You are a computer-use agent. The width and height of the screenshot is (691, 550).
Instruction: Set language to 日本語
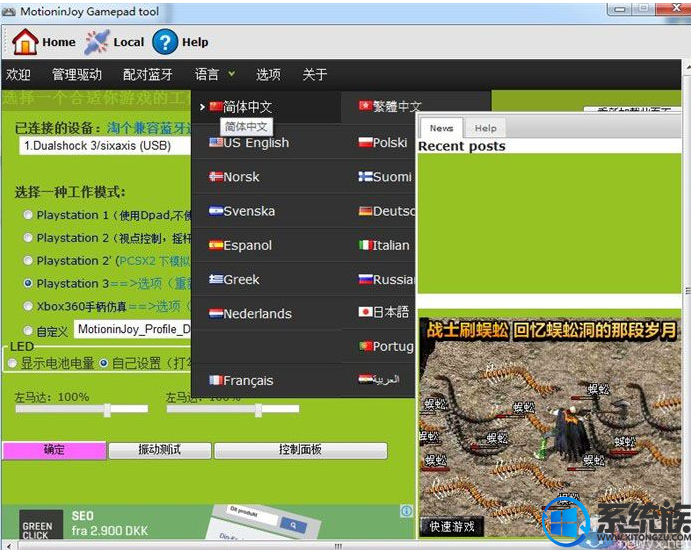click(383, 312)
